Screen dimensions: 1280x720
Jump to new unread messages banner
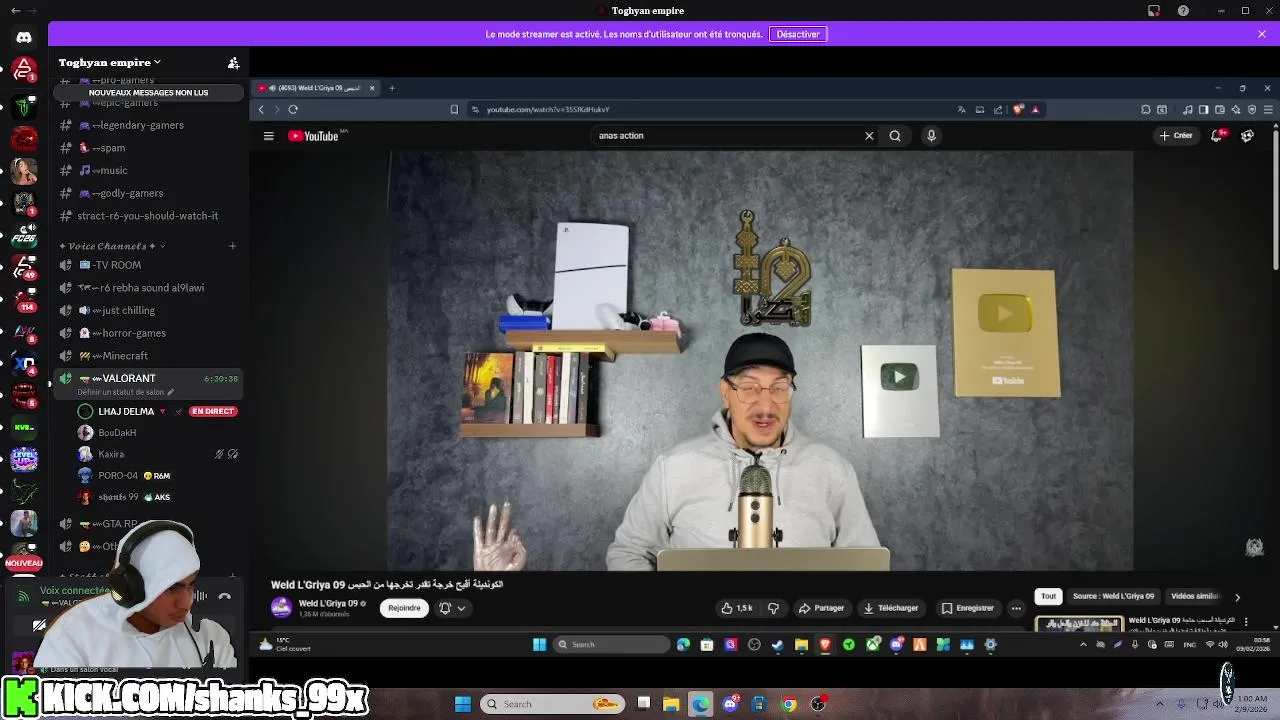pyautogui.click(x=148, y=92)
